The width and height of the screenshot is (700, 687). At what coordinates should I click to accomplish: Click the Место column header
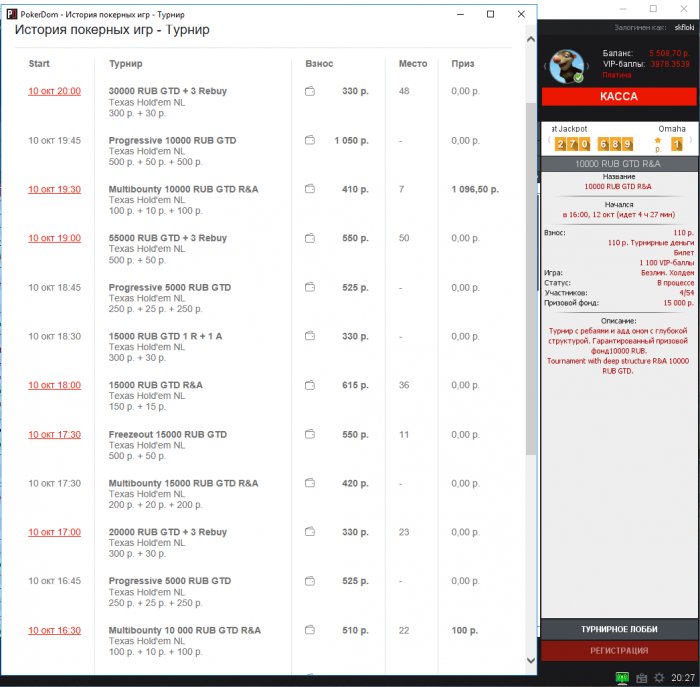[x=413, y=63]
